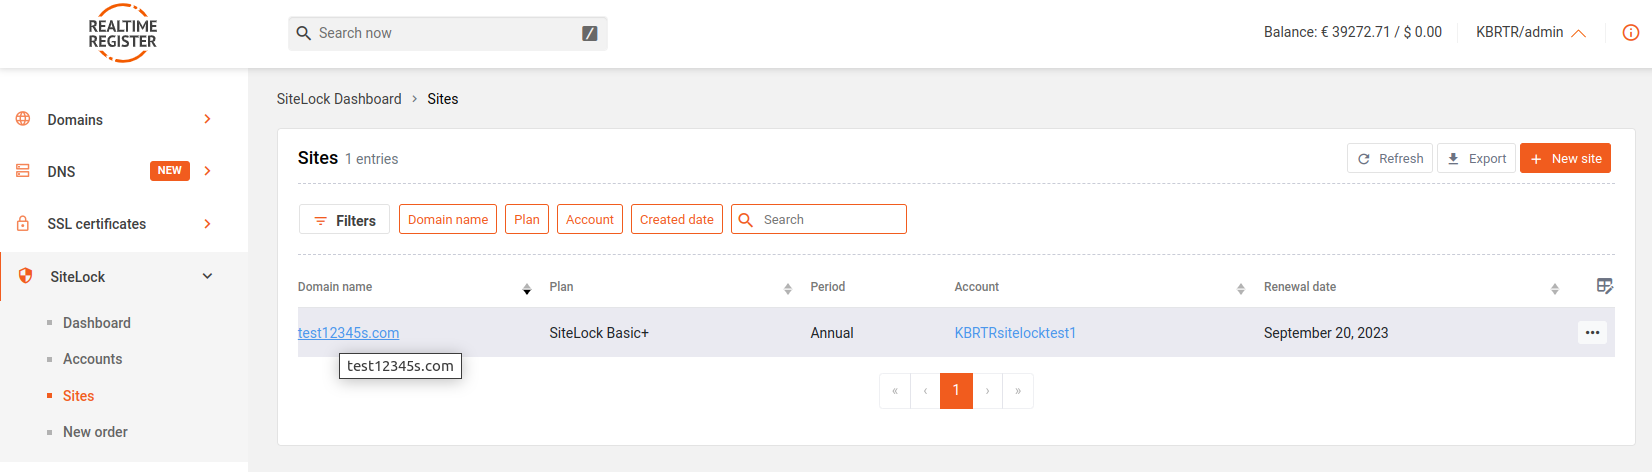
Task: Open the KBRTRsitelocktest1 account link
Action: [x=1015, y=333]
